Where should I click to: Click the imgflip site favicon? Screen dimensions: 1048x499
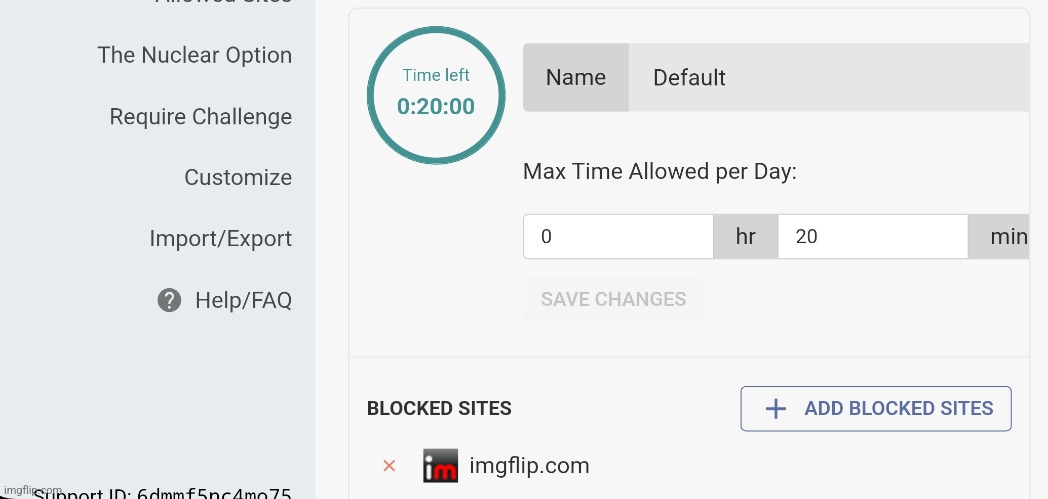[440, 466]
